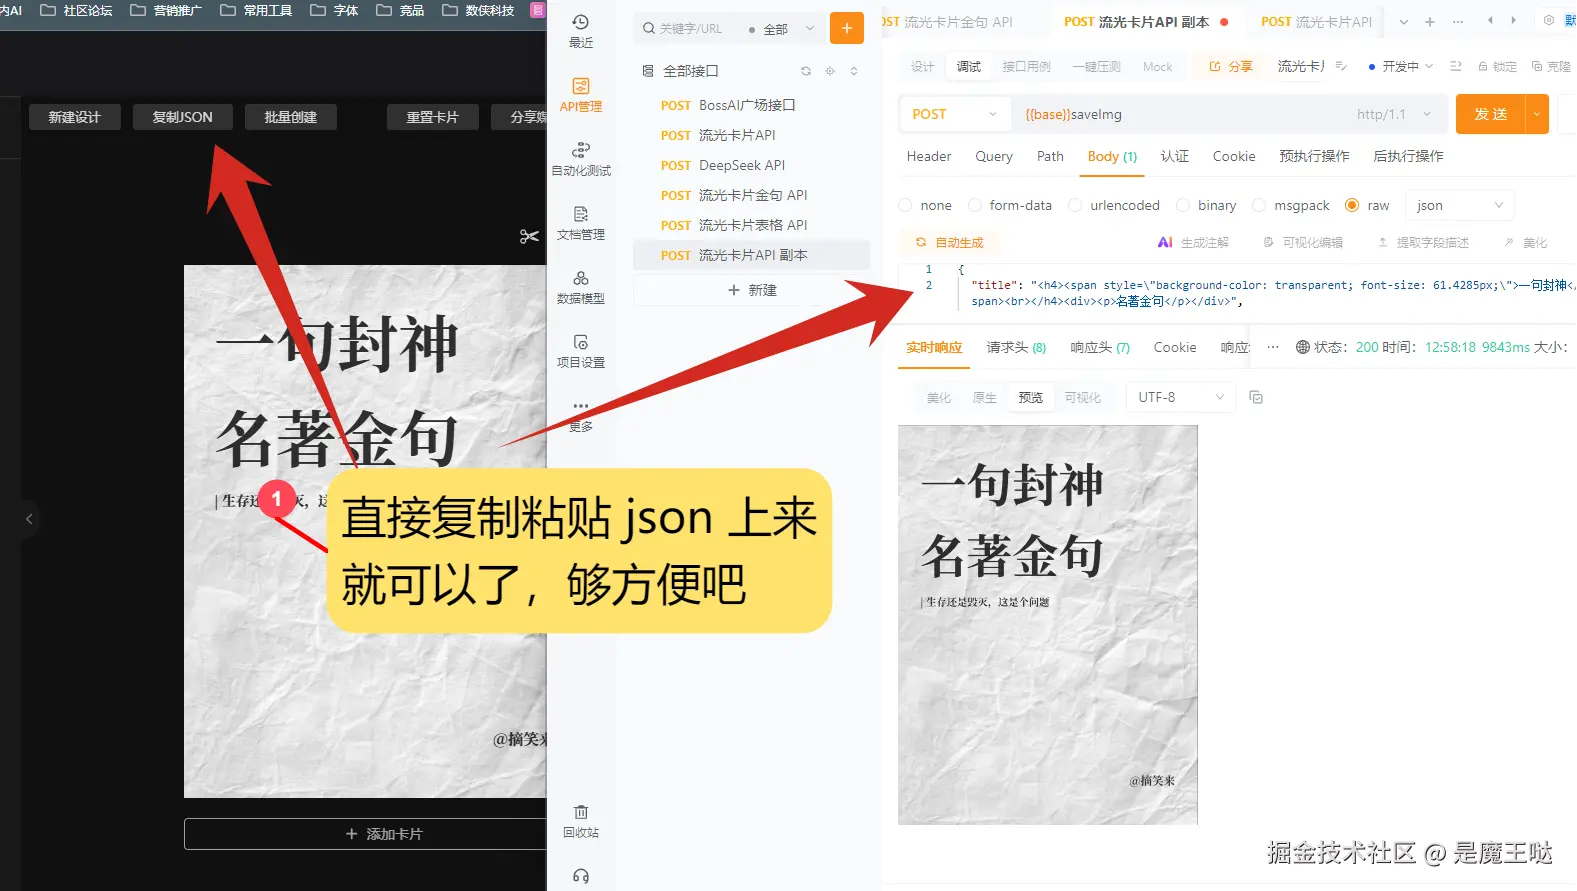Toggle expand-collapse arrows next to 全部接口
The height and width of the screenshot is (891, 1577).
854,71
